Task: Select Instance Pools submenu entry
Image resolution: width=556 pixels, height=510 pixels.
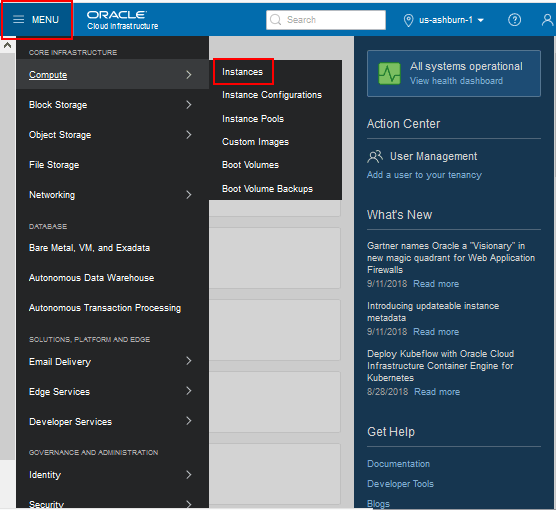Action: pos(253,118)
